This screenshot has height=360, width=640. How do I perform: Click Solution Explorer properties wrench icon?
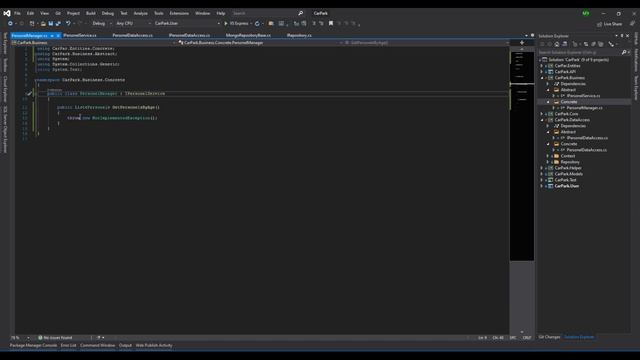pyautogui.click(x=611, y=44)
